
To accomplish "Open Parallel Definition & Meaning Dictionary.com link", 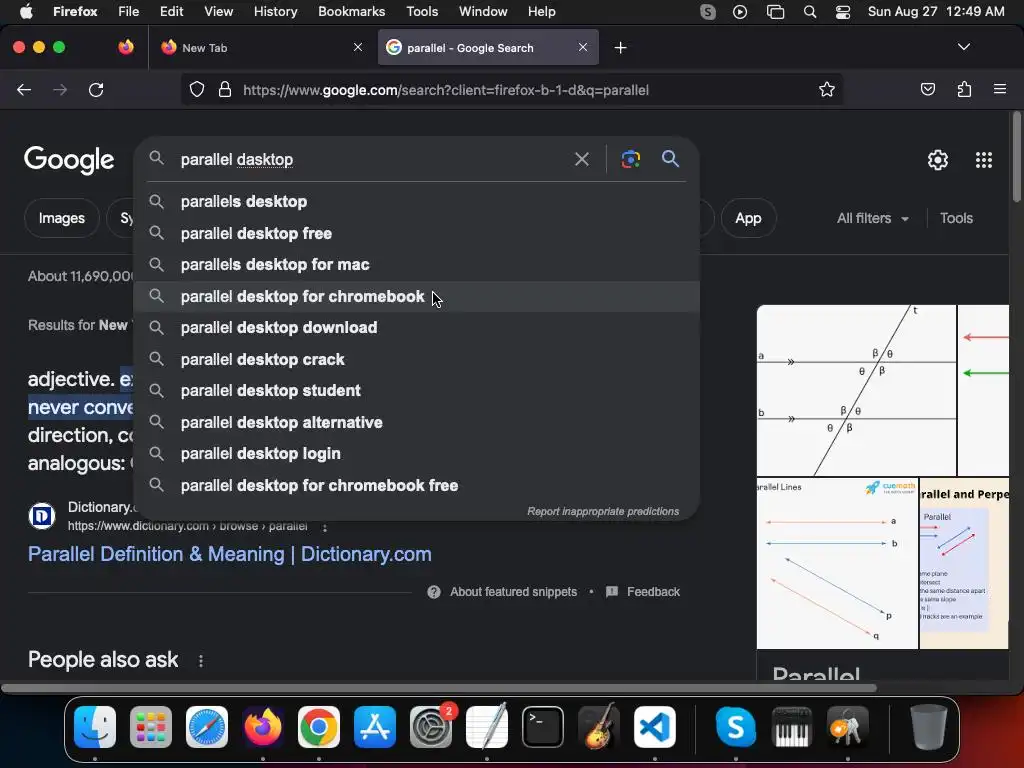I will (x=229, y=554).
